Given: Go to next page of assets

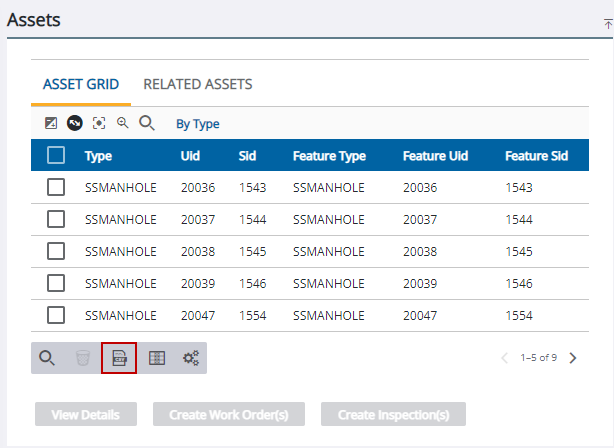Looking at the screenshot, I should 573,357.
